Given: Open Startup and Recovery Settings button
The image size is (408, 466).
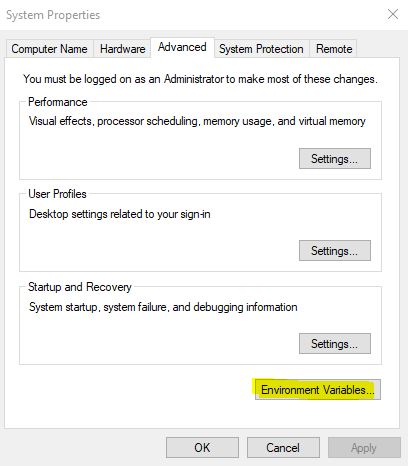Looking at the screenshot, I should click(x=335, y=343).
